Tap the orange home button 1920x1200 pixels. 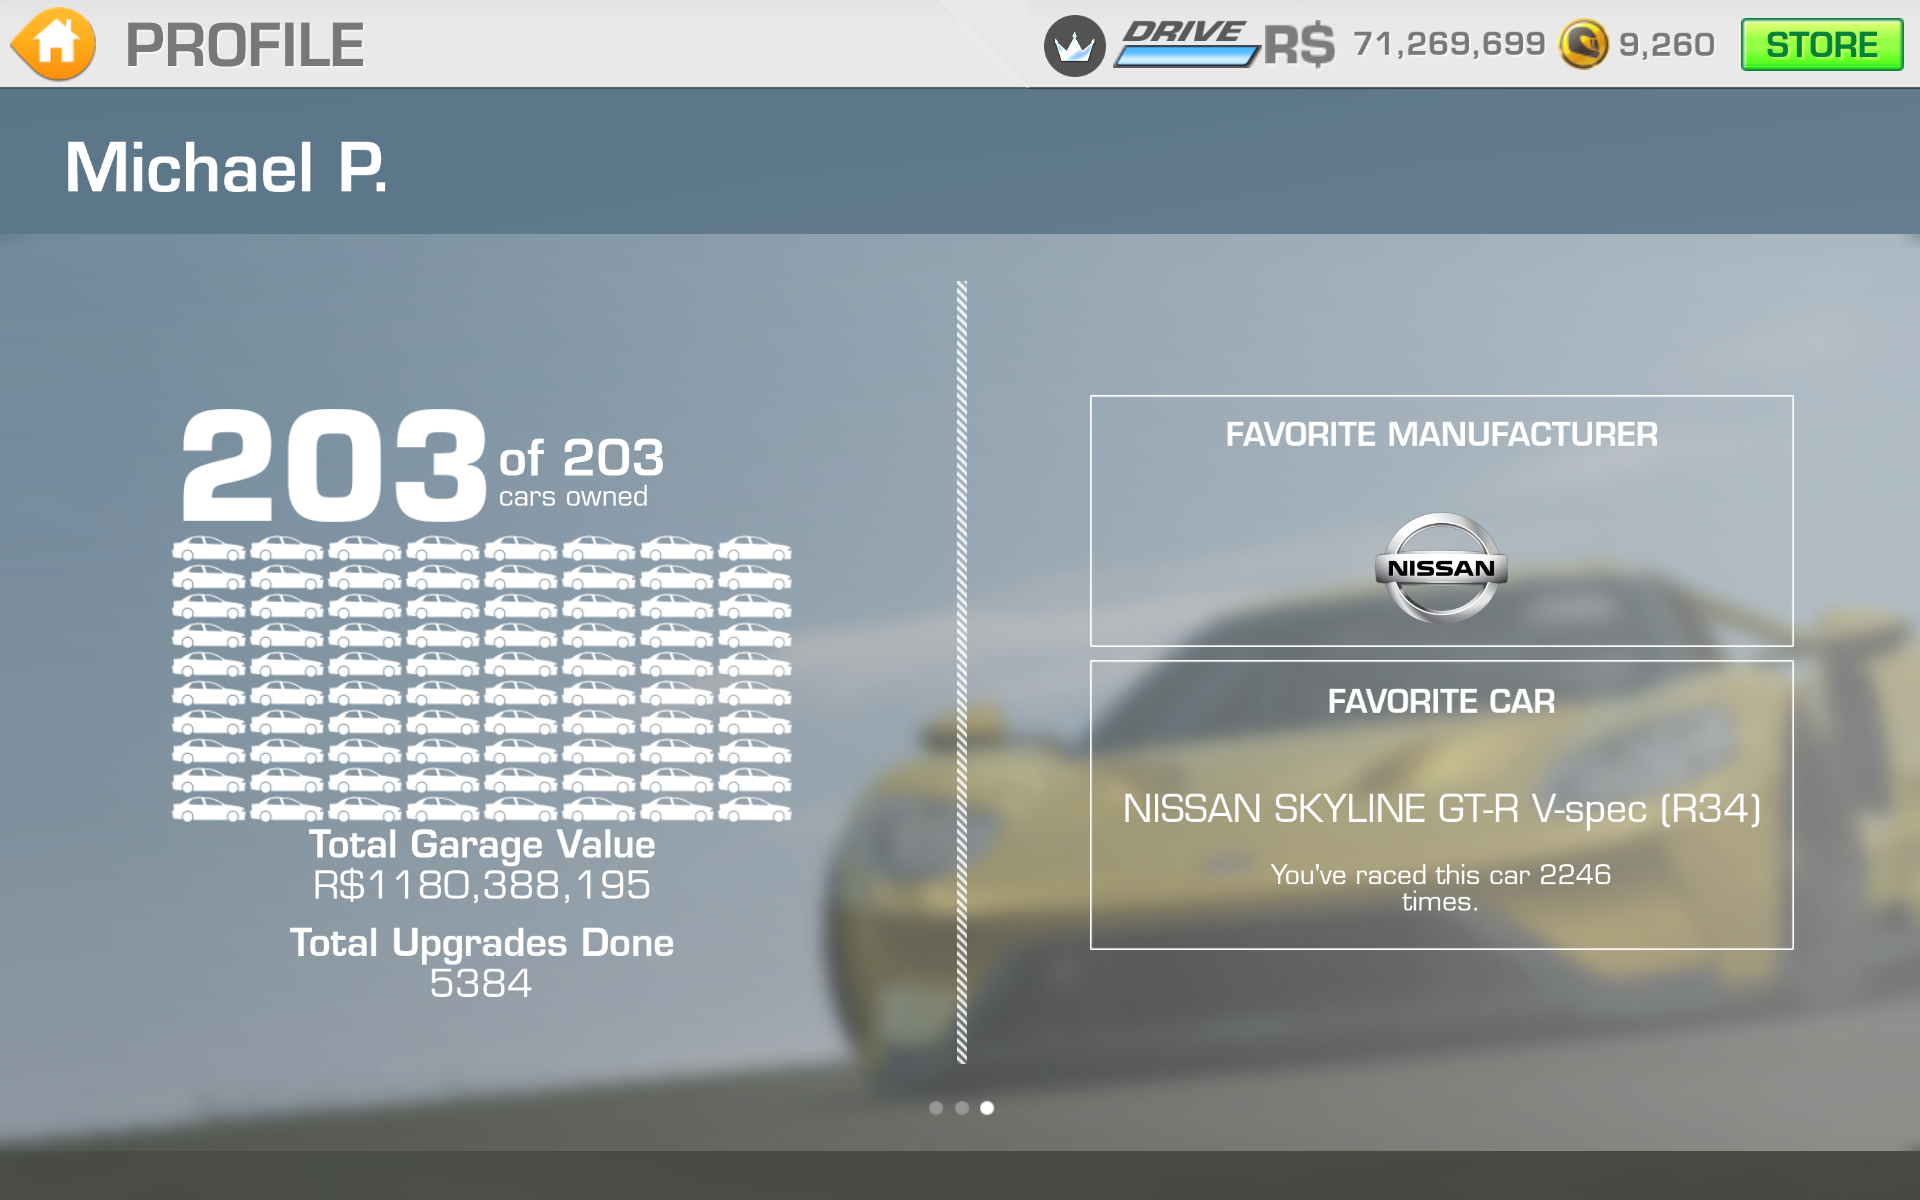(54, 44)
